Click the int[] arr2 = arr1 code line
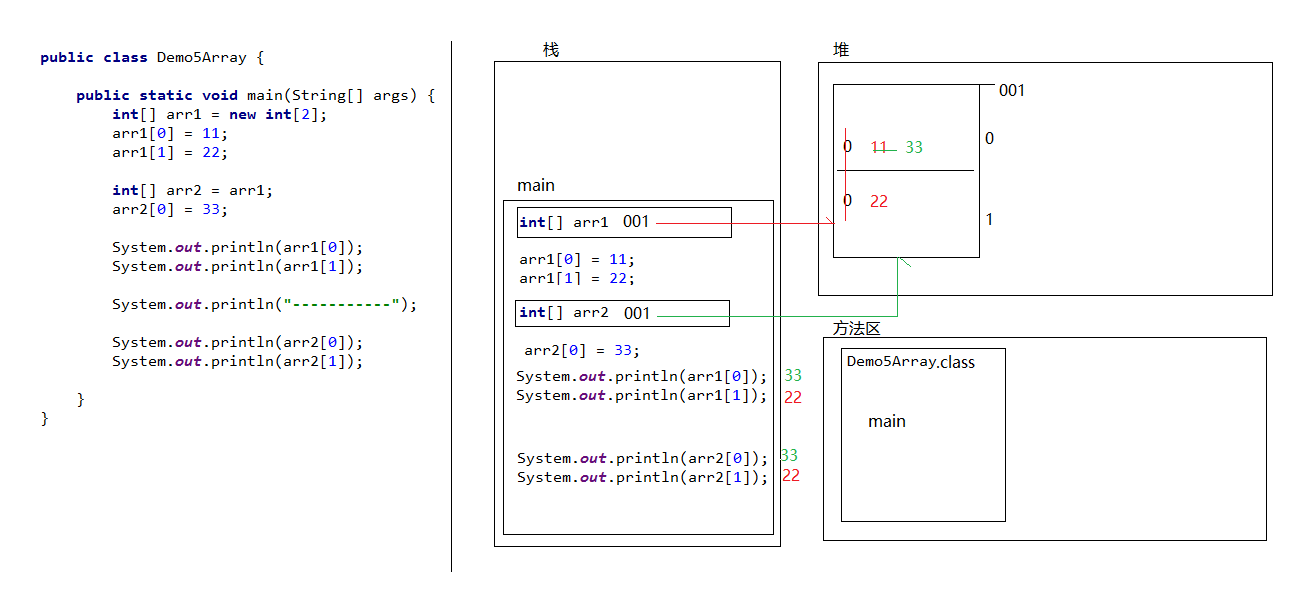The image size is (1311, 598). [192, 190]
